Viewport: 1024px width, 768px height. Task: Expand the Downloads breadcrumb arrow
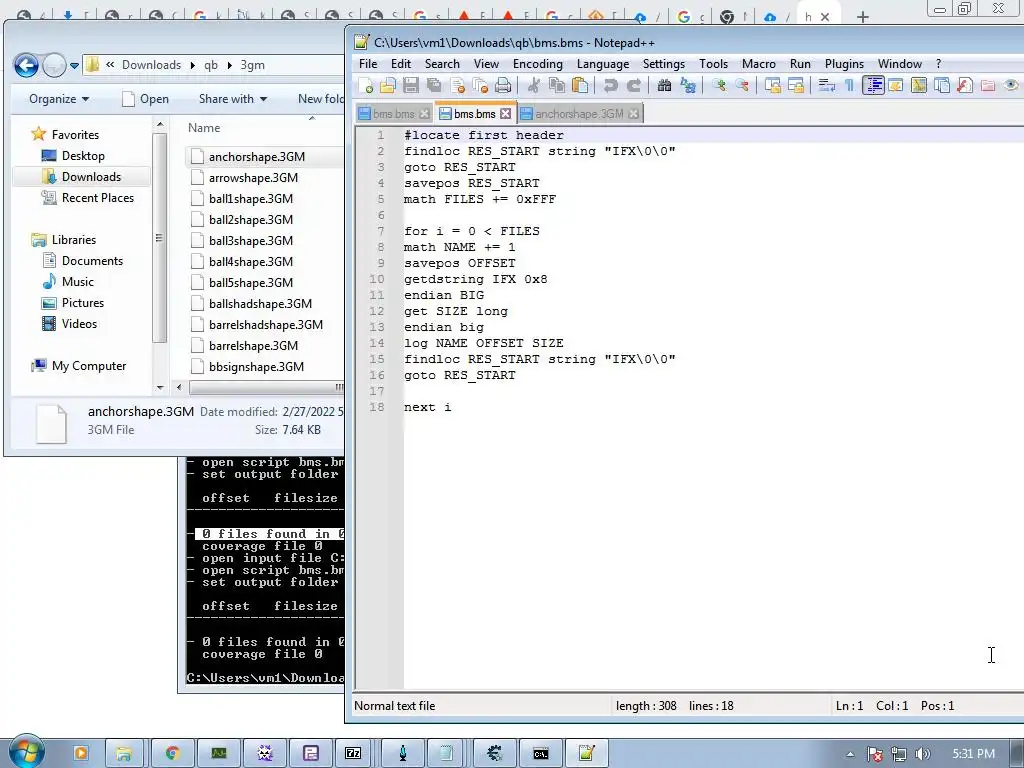click(x=193, y=65)
